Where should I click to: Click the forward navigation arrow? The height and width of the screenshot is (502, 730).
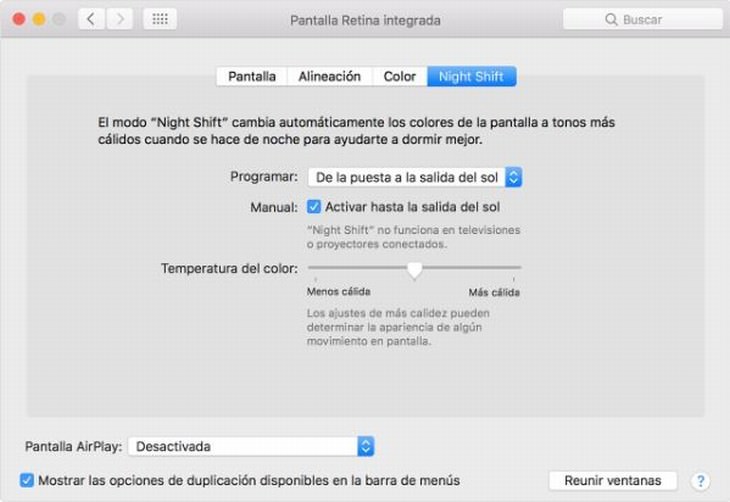click(119, 19)
